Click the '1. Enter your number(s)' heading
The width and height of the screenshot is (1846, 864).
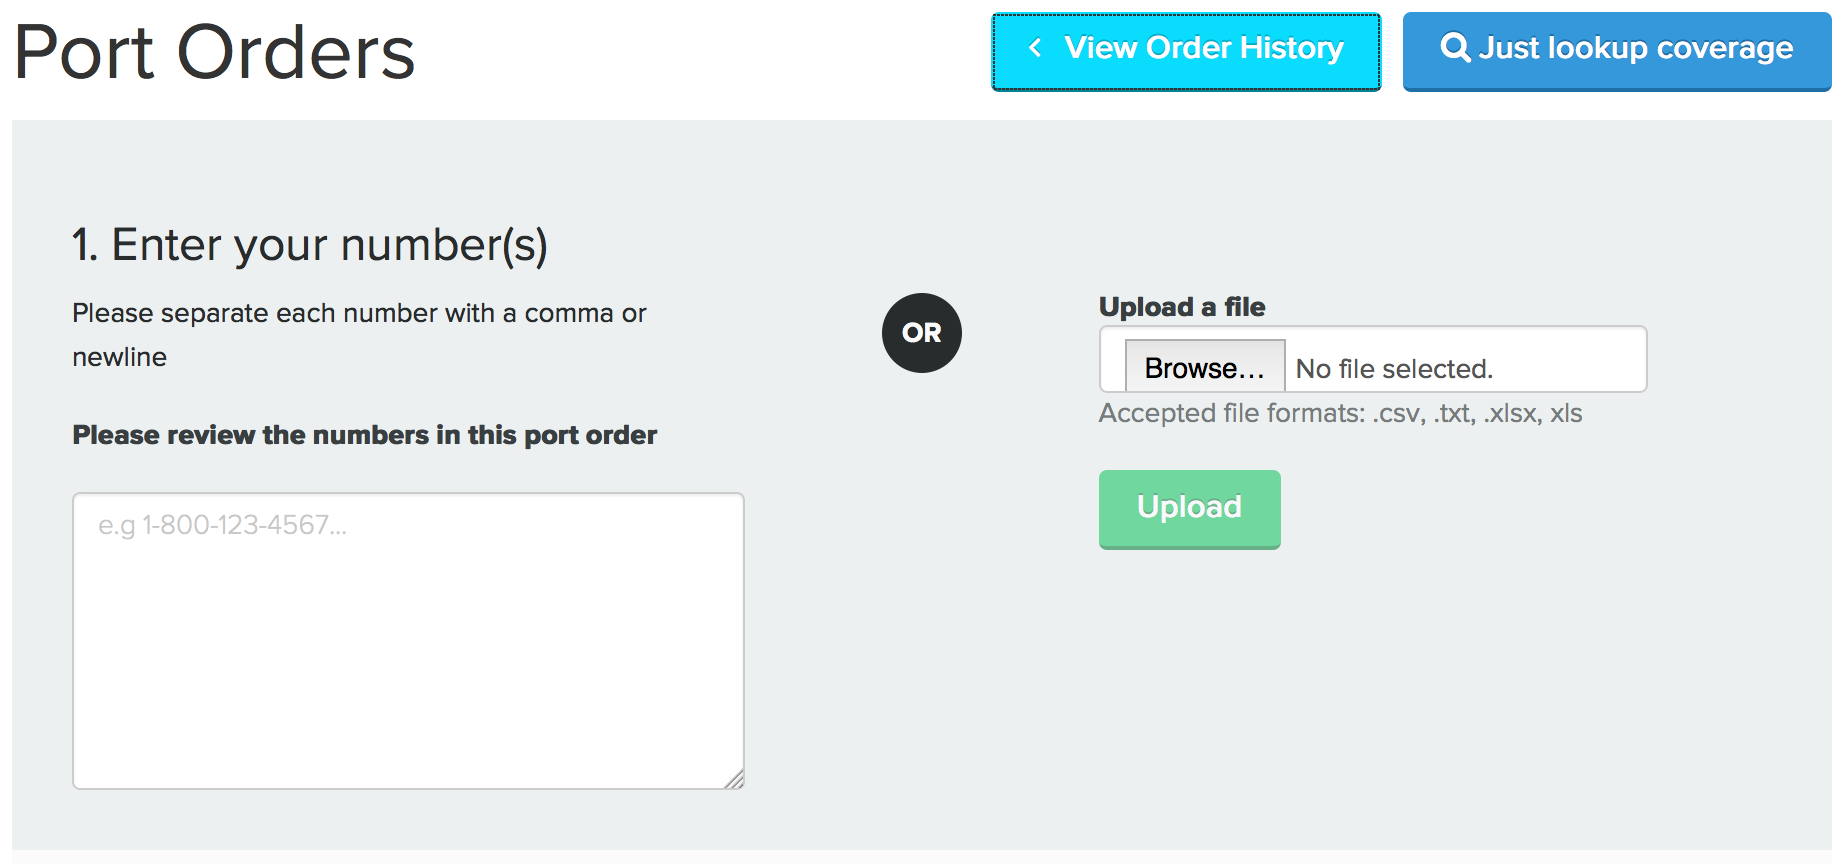pos(310,245)
